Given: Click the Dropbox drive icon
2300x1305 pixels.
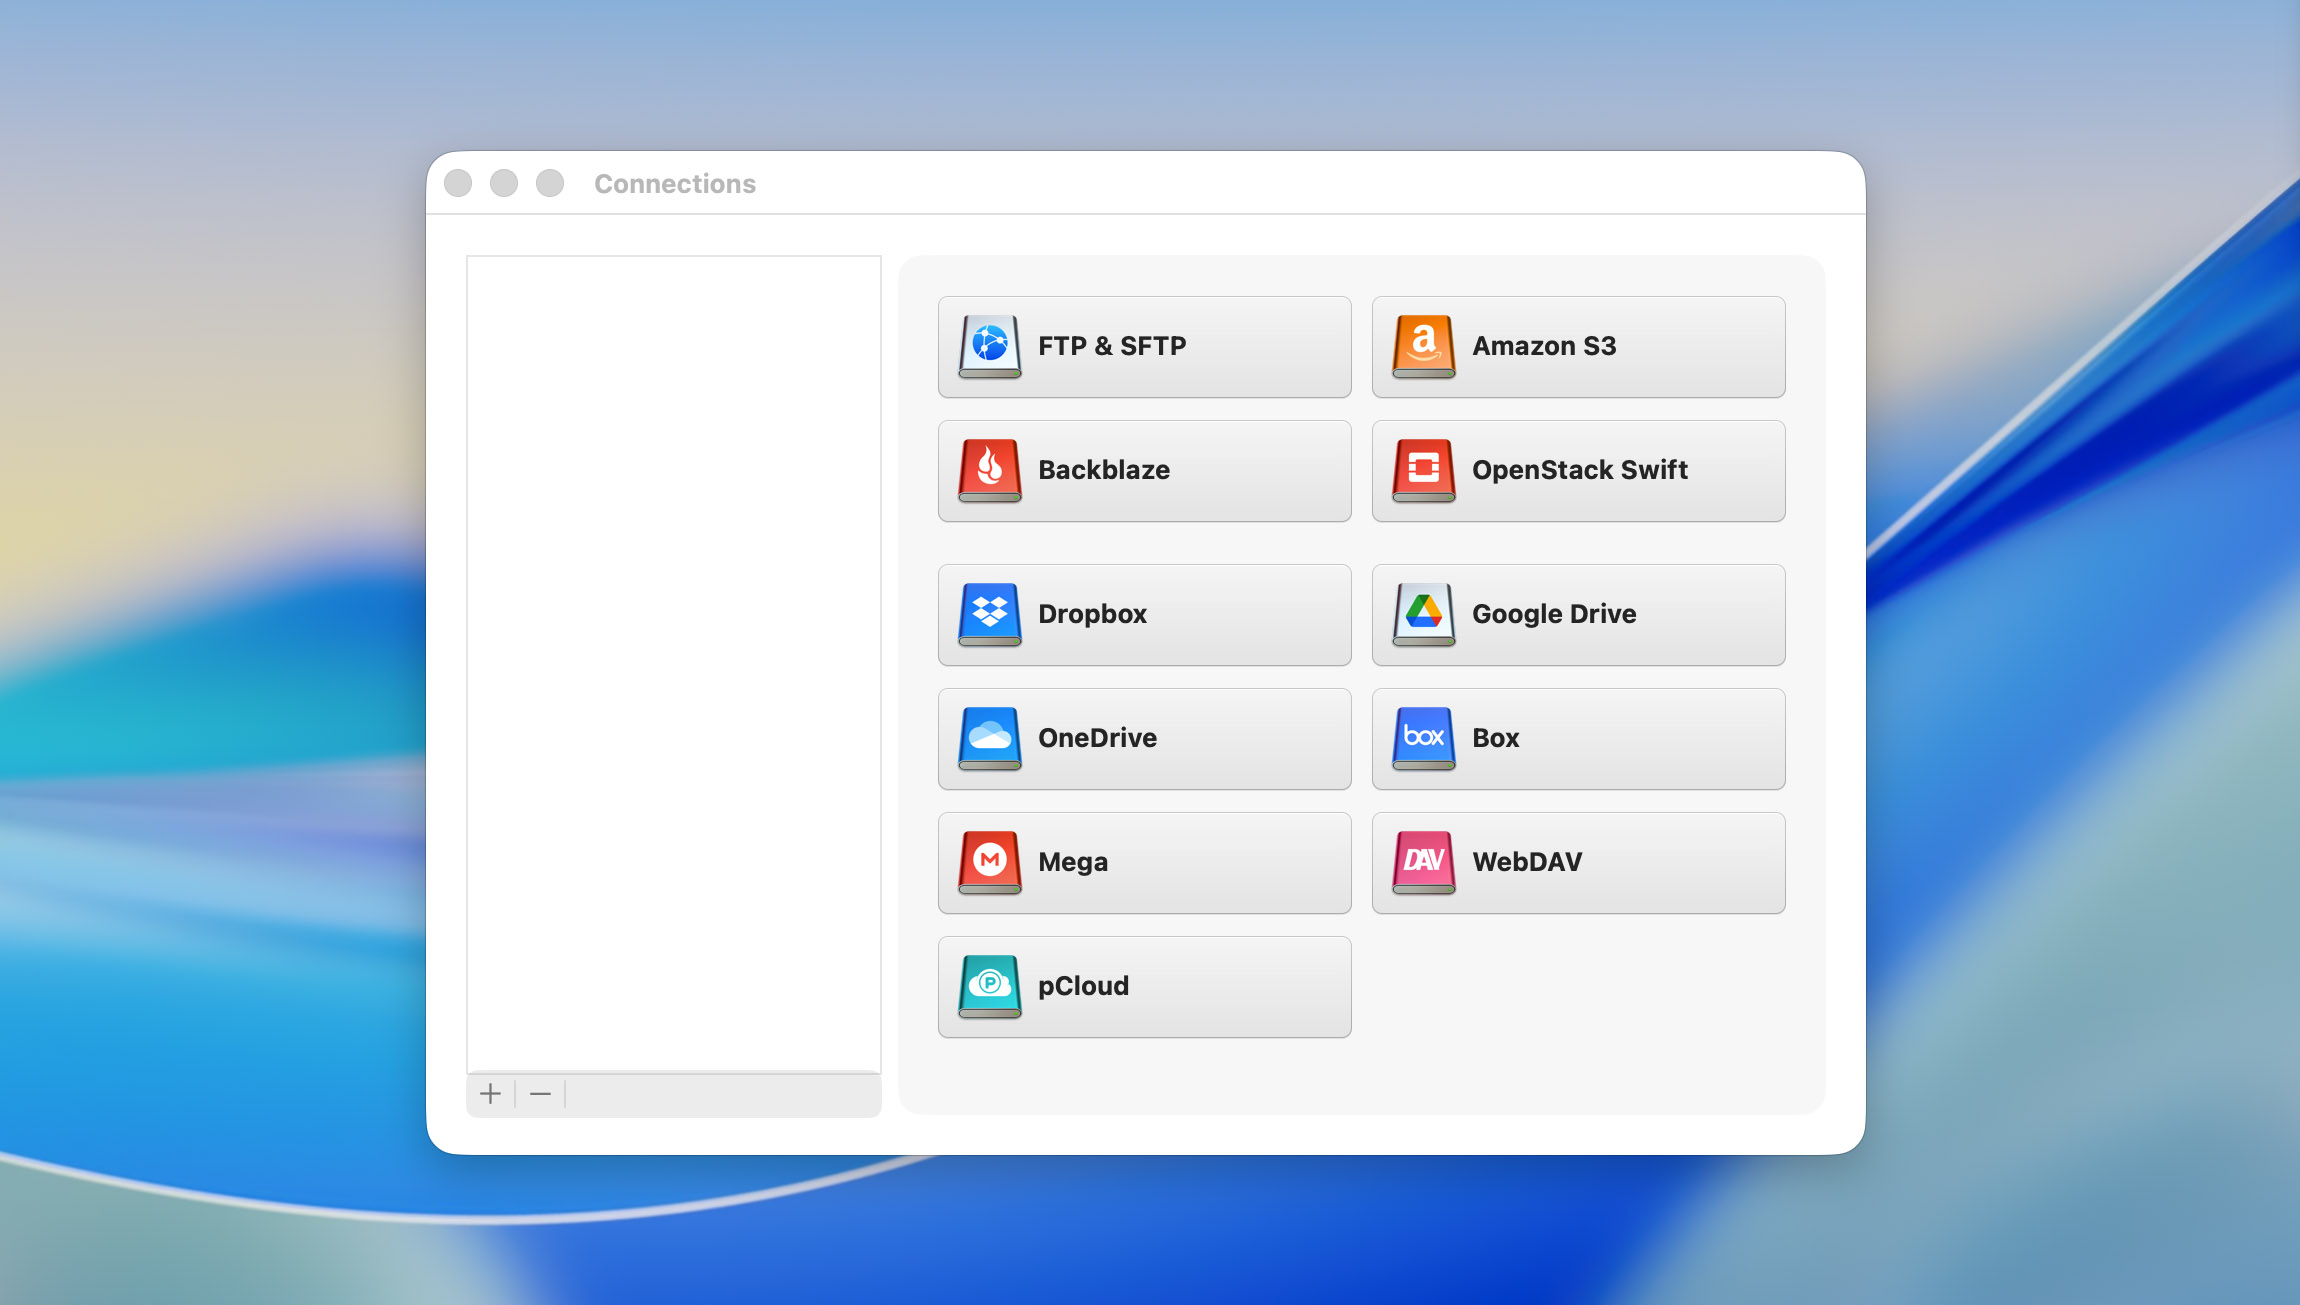Looking at the screenshot, I should point(988,614).
